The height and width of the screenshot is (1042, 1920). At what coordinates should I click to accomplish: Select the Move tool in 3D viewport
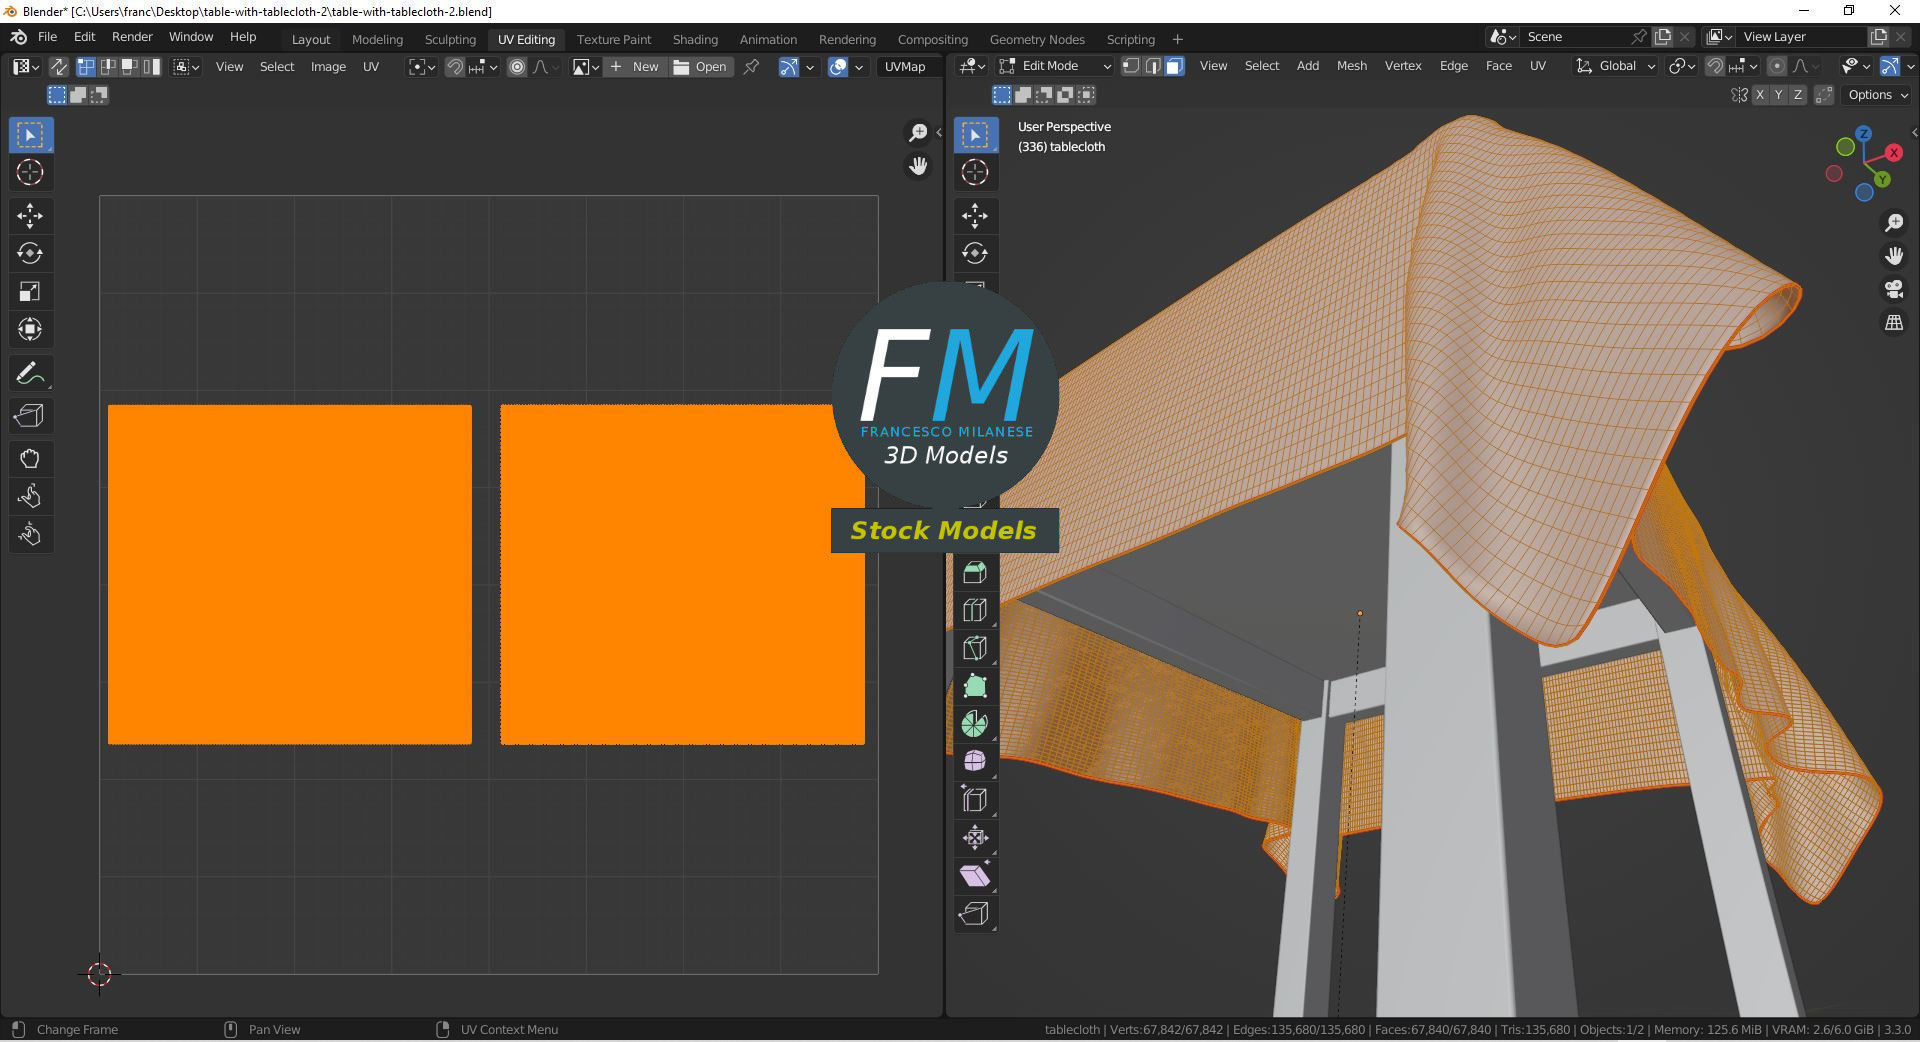[975, 216]
